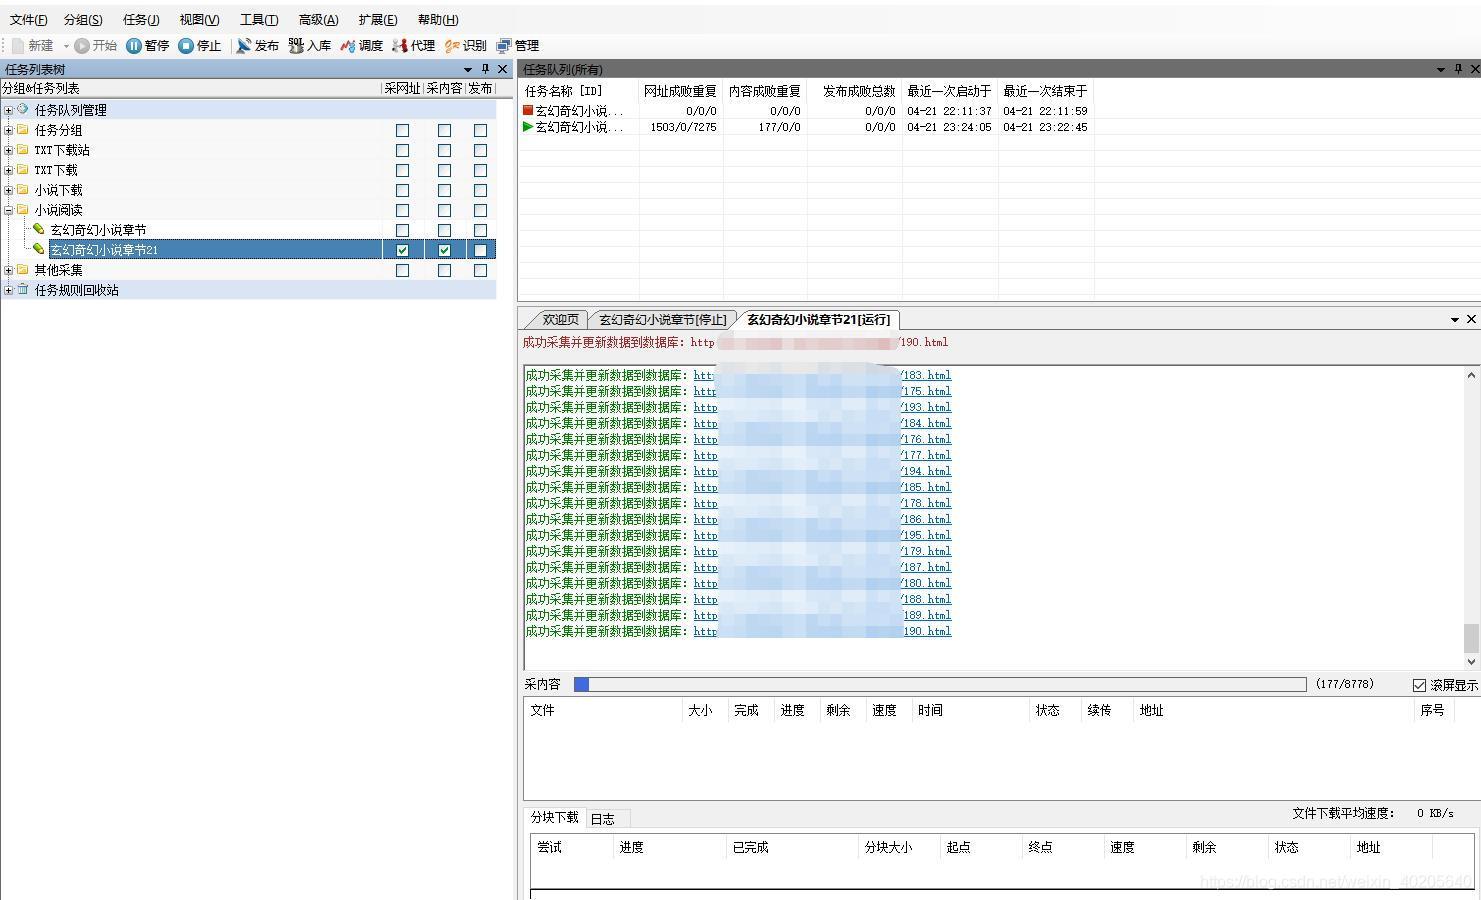
Task: Select the stopped task row in queue
Action: click(x=806, y=111)
